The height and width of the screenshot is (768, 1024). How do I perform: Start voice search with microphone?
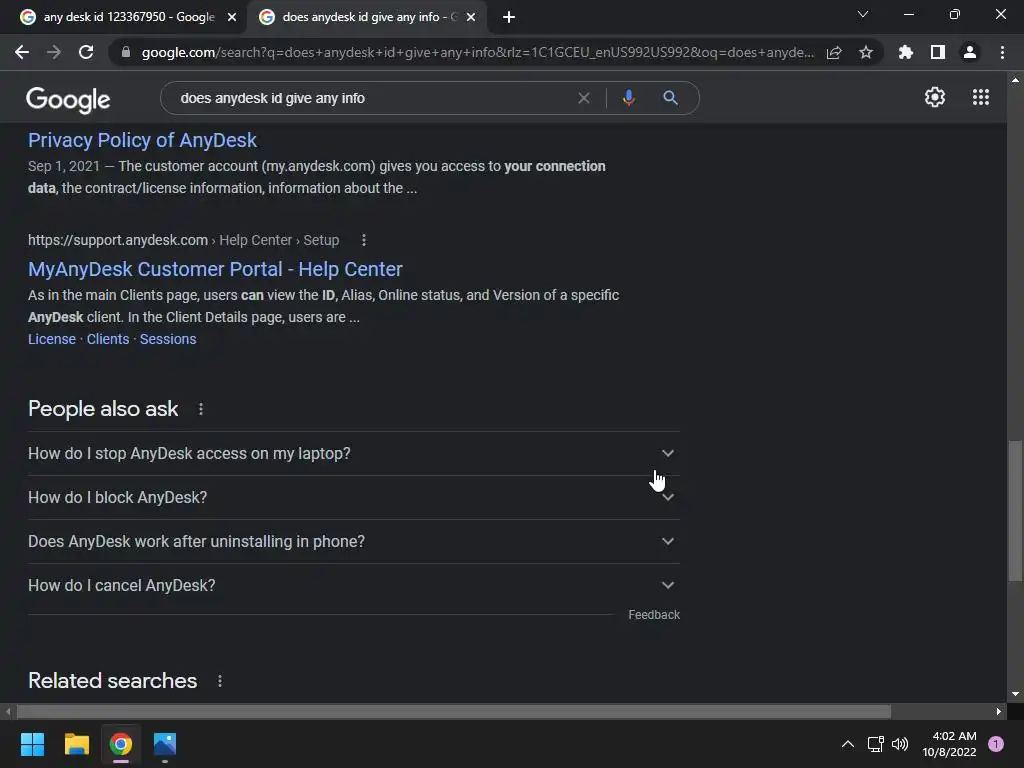[x=628, y=98]
